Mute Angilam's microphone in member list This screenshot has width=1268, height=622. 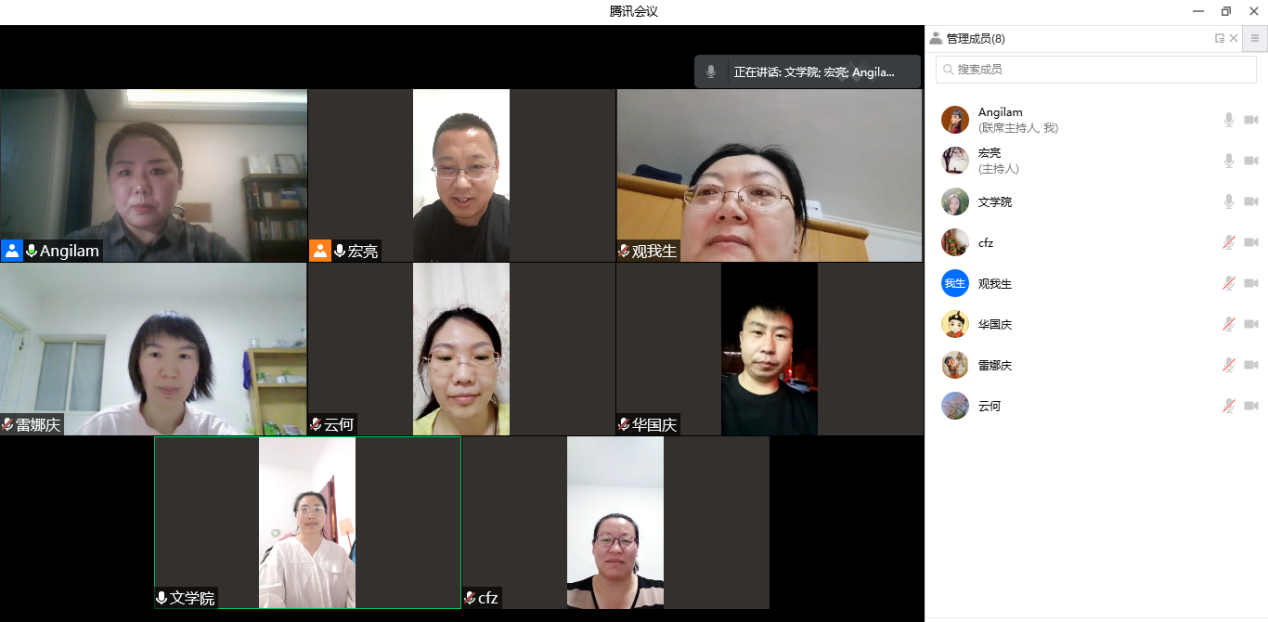1229,120
